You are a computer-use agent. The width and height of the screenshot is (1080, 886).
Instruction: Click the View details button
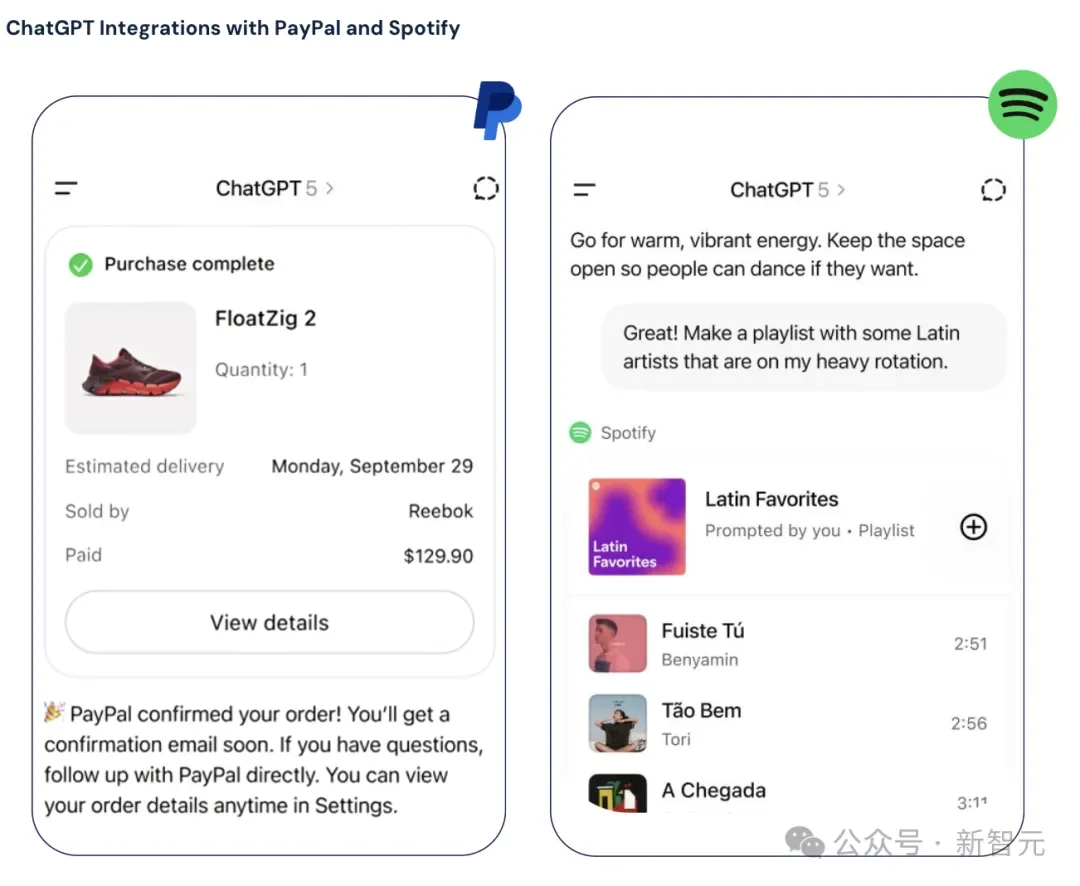point(269,622)
